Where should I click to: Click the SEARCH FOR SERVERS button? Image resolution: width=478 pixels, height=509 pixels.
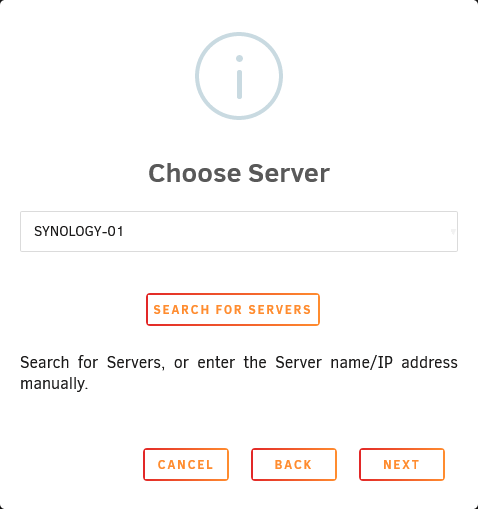pos(233,309)
